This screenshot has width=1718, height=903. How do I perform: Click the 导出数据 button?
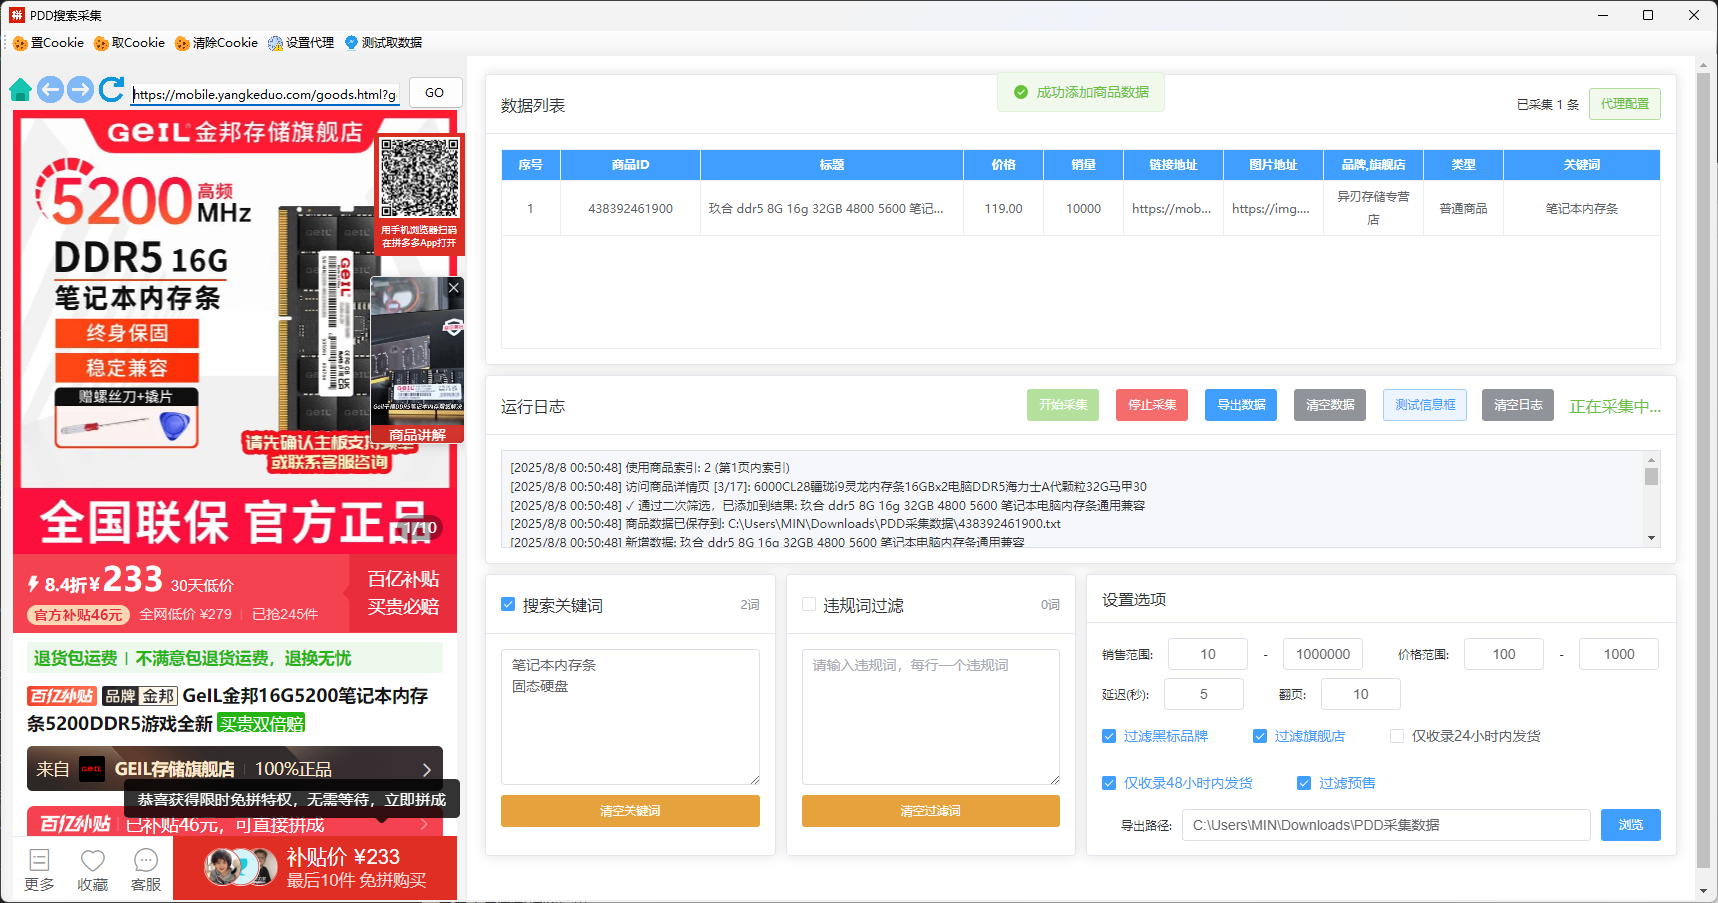click(1240, 405)
